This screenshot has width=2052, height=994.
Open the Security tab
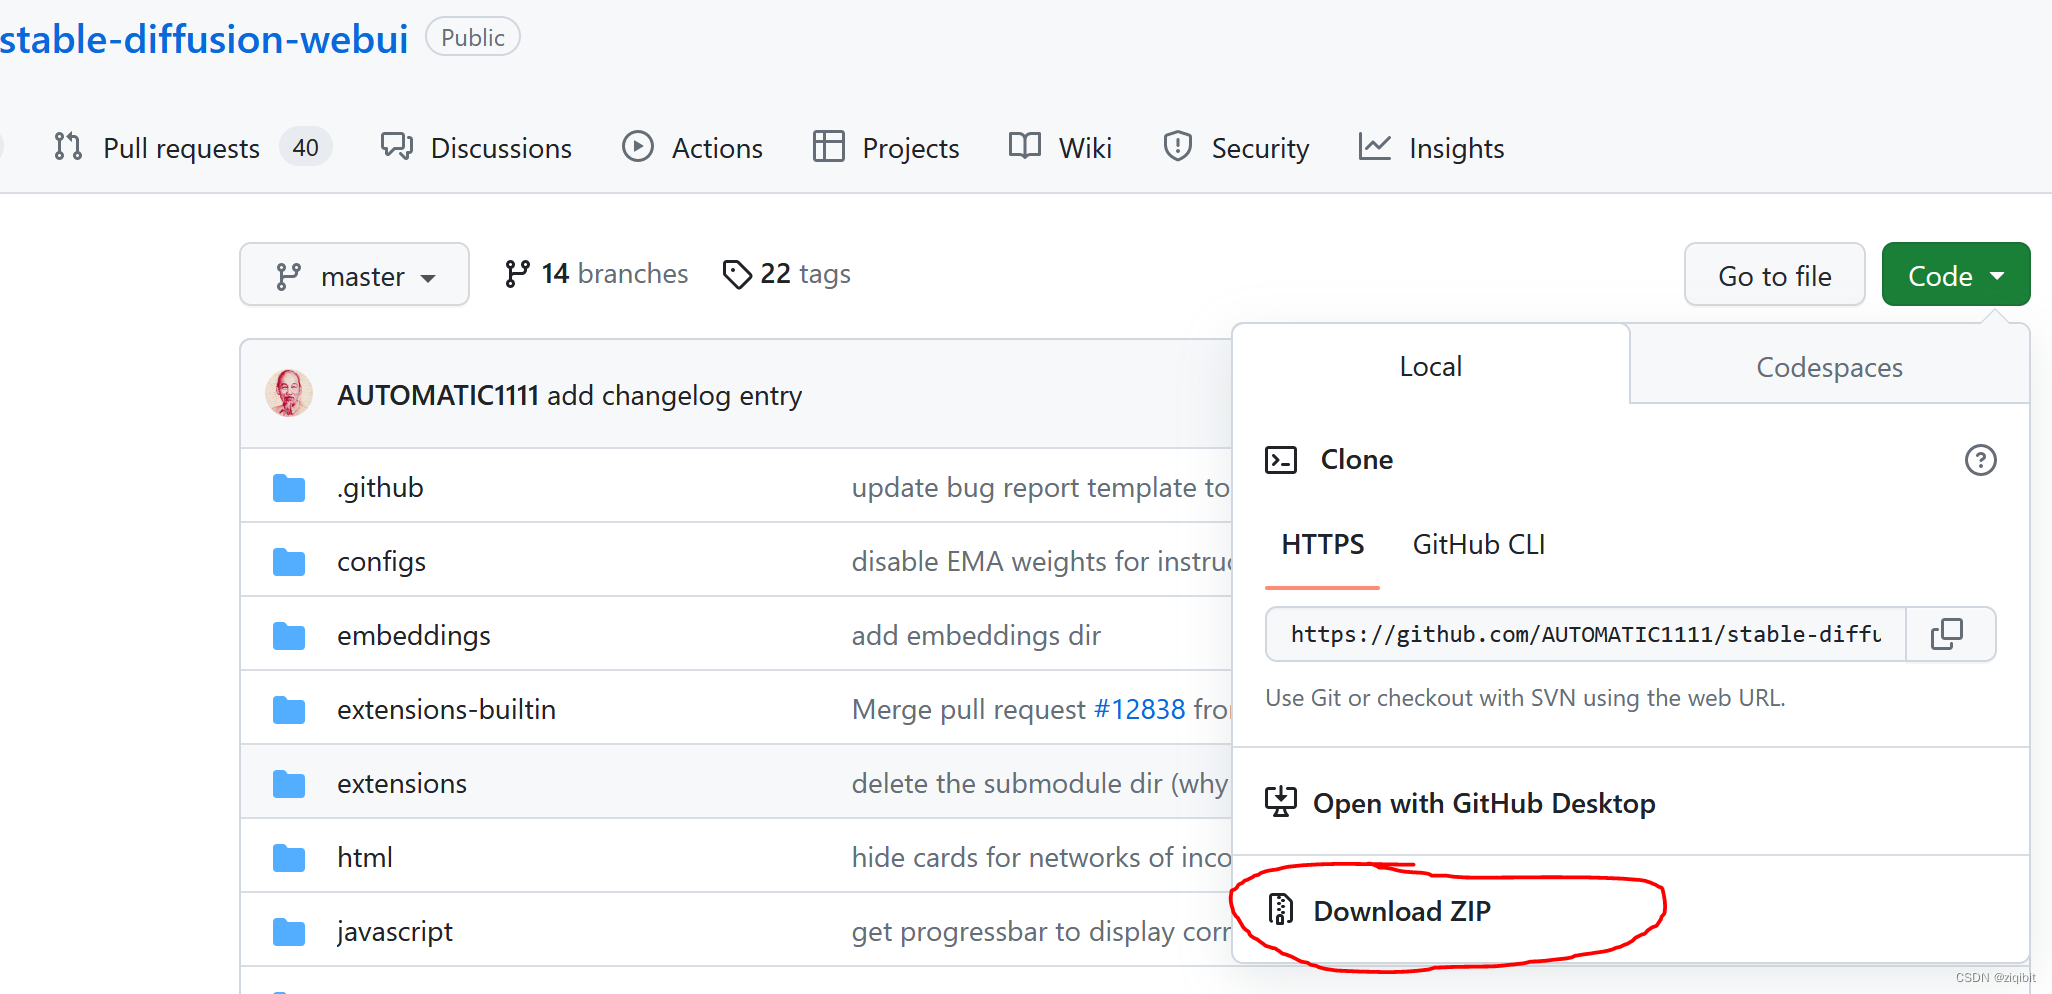(x=1236, y=148)
